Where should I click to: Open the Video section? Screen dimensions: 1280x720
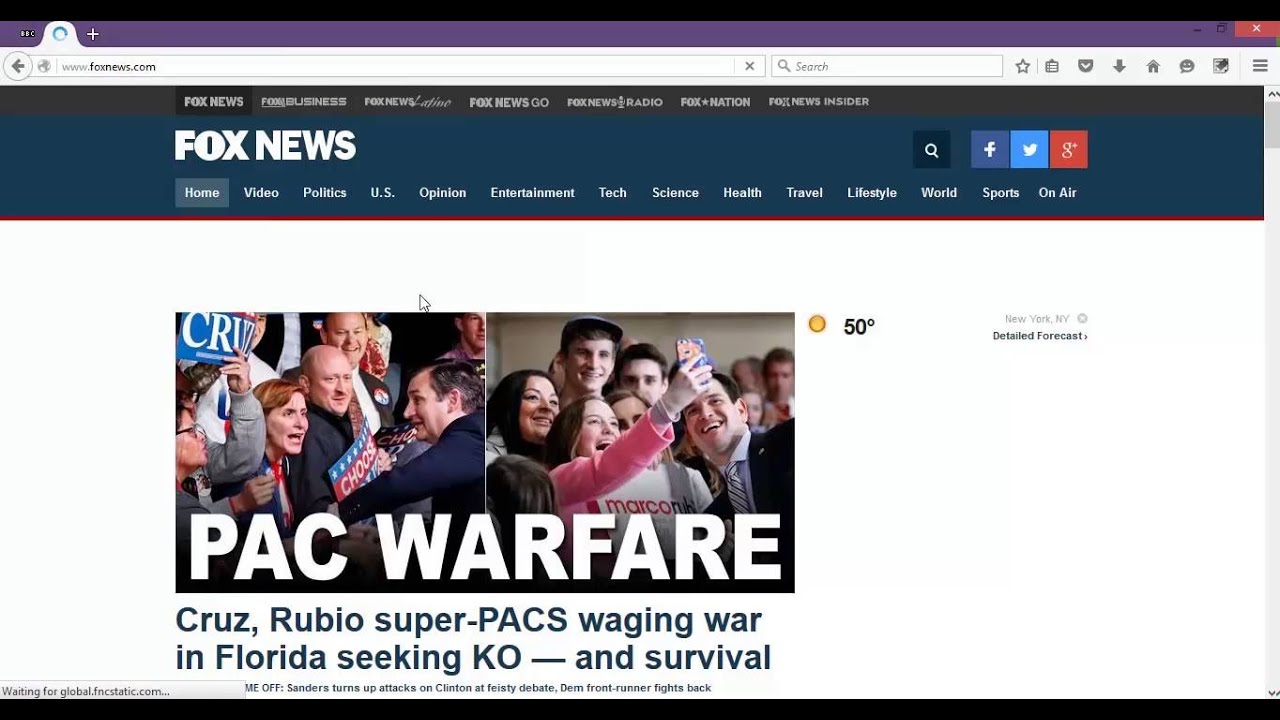tap(261, 193)
